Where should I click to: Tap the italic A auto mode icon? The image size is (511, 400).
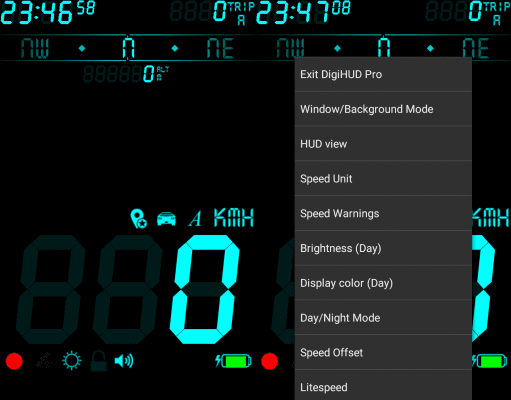point(195,219)
